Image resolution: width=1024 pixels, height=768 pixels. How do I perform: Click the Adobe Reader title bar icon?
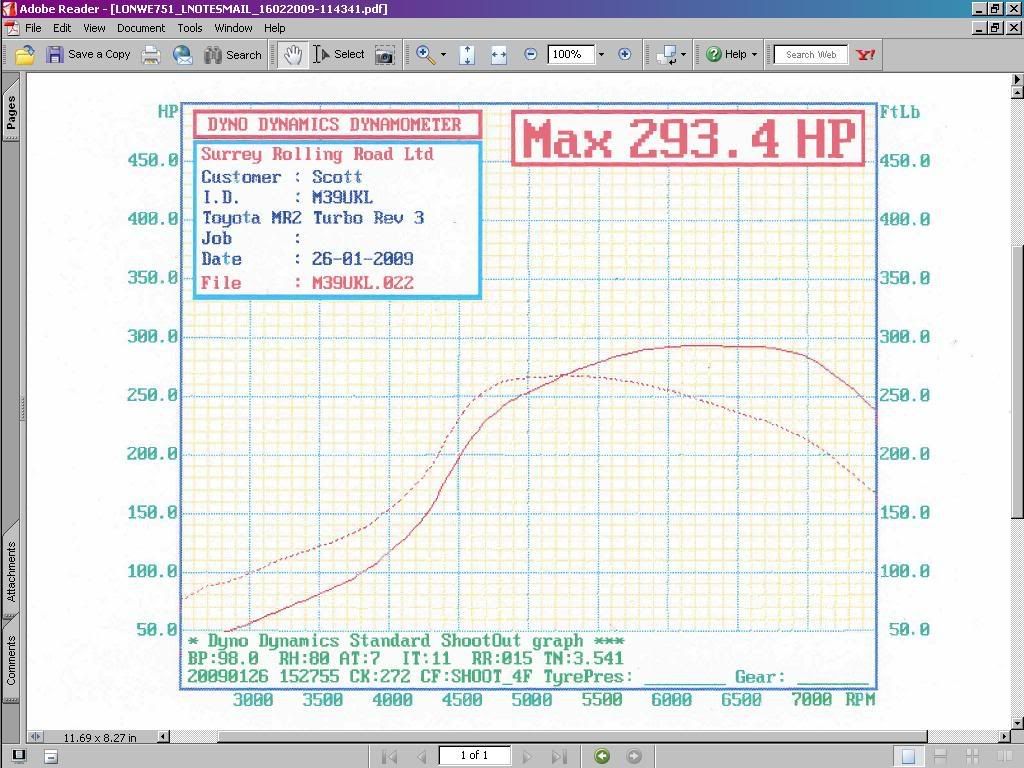[x=8, y=8]
